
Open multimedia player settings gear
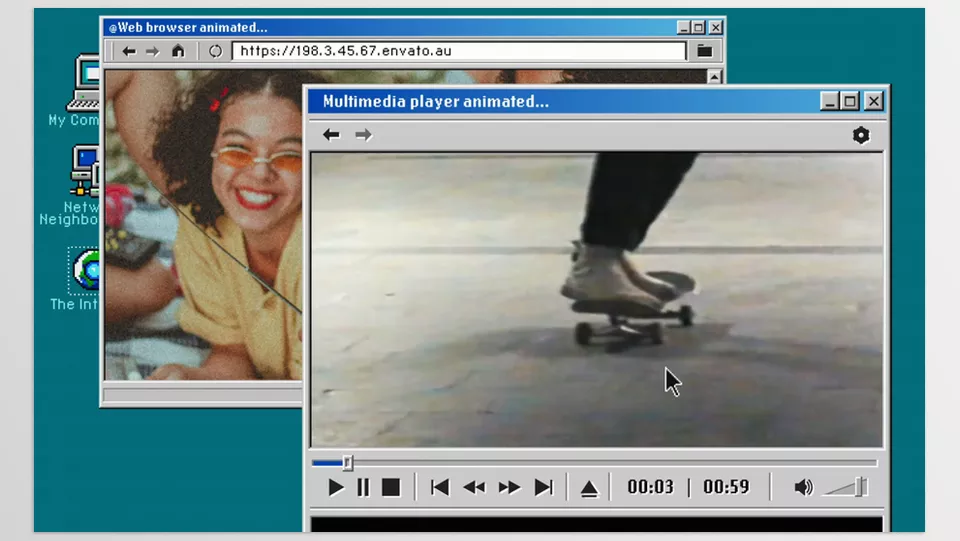861,135
